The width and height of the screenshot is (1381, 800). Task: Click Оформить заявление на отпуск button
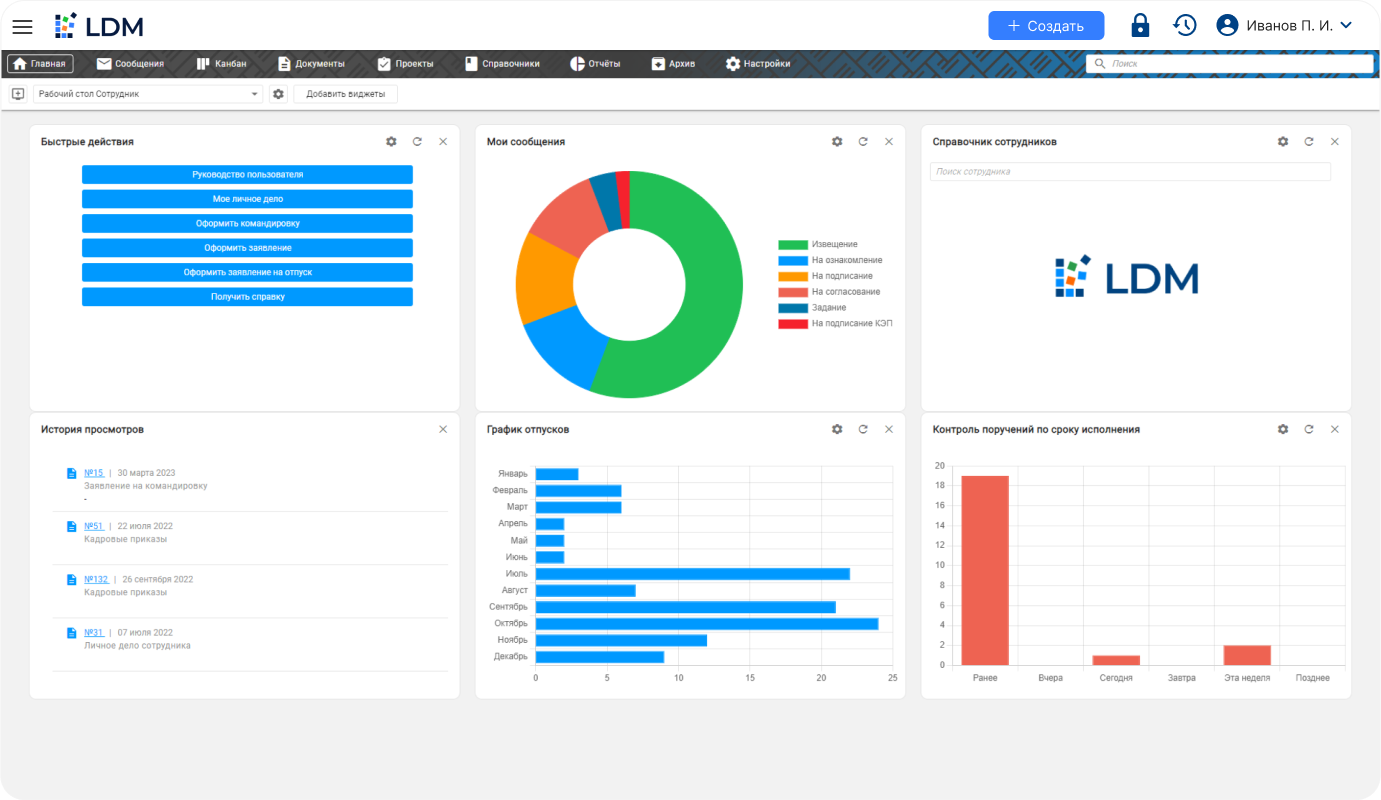(x=247, y=272)
